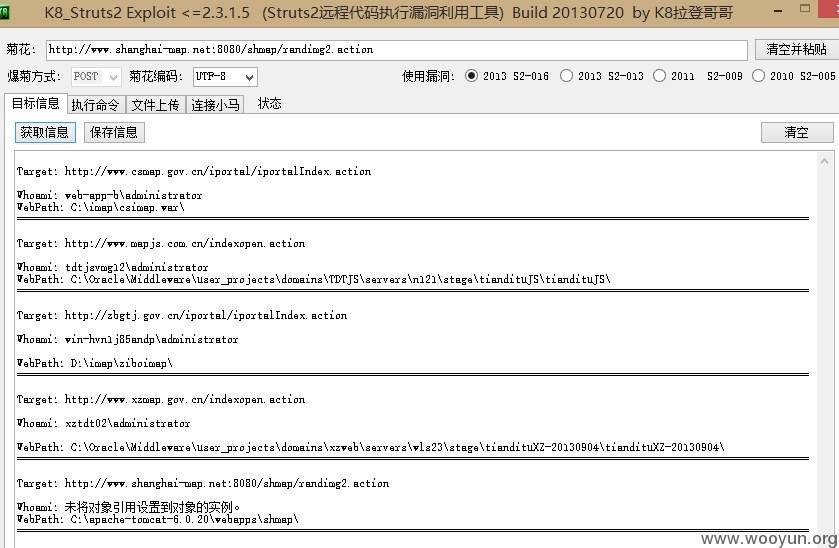Focus the target URL input field
The width and height of the screenshot is (839, 548).
point(396,50)
